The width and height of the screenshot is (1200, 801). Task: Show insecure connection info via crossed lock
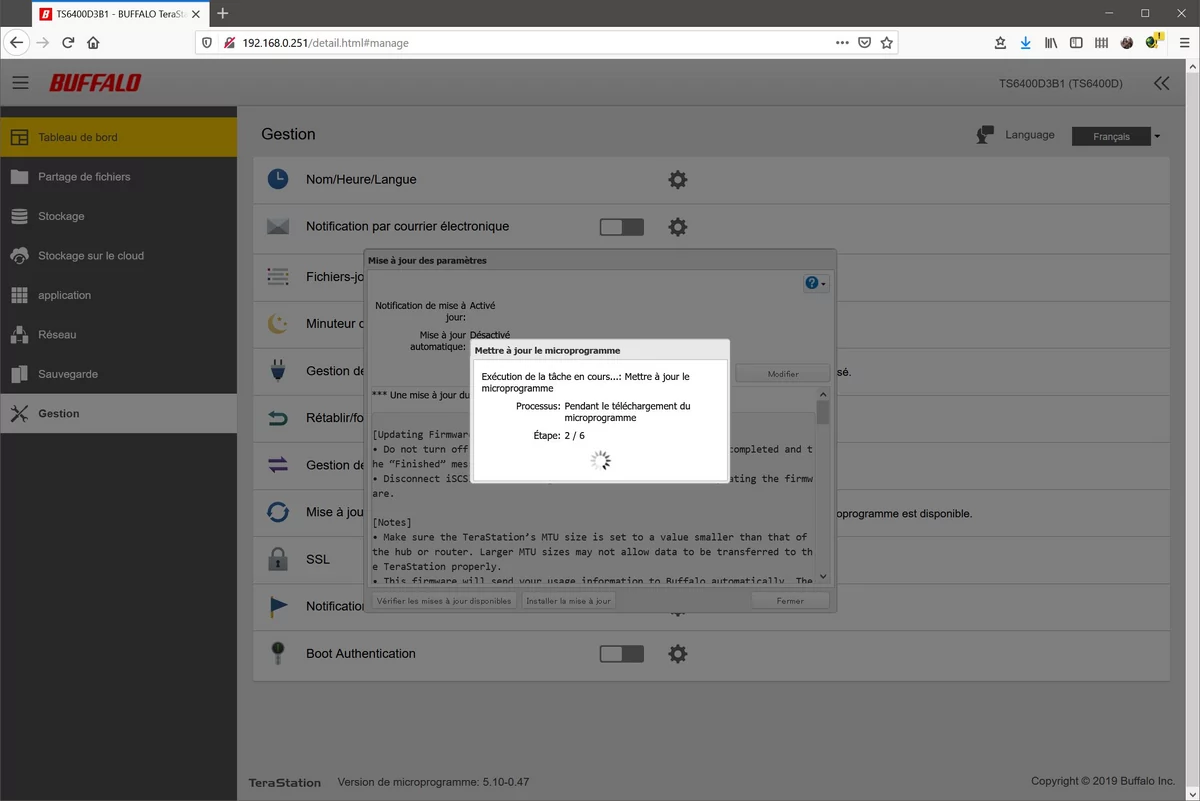[x=229, y=43]
